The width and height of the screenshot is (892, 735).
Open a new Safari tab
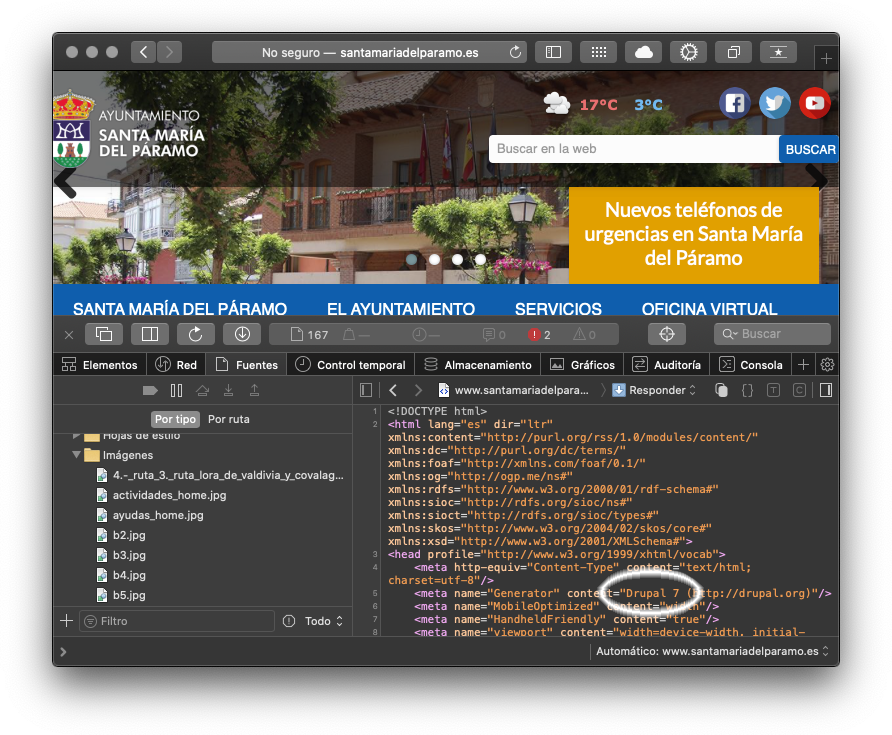pyautogui.click(x=826, y=58)
